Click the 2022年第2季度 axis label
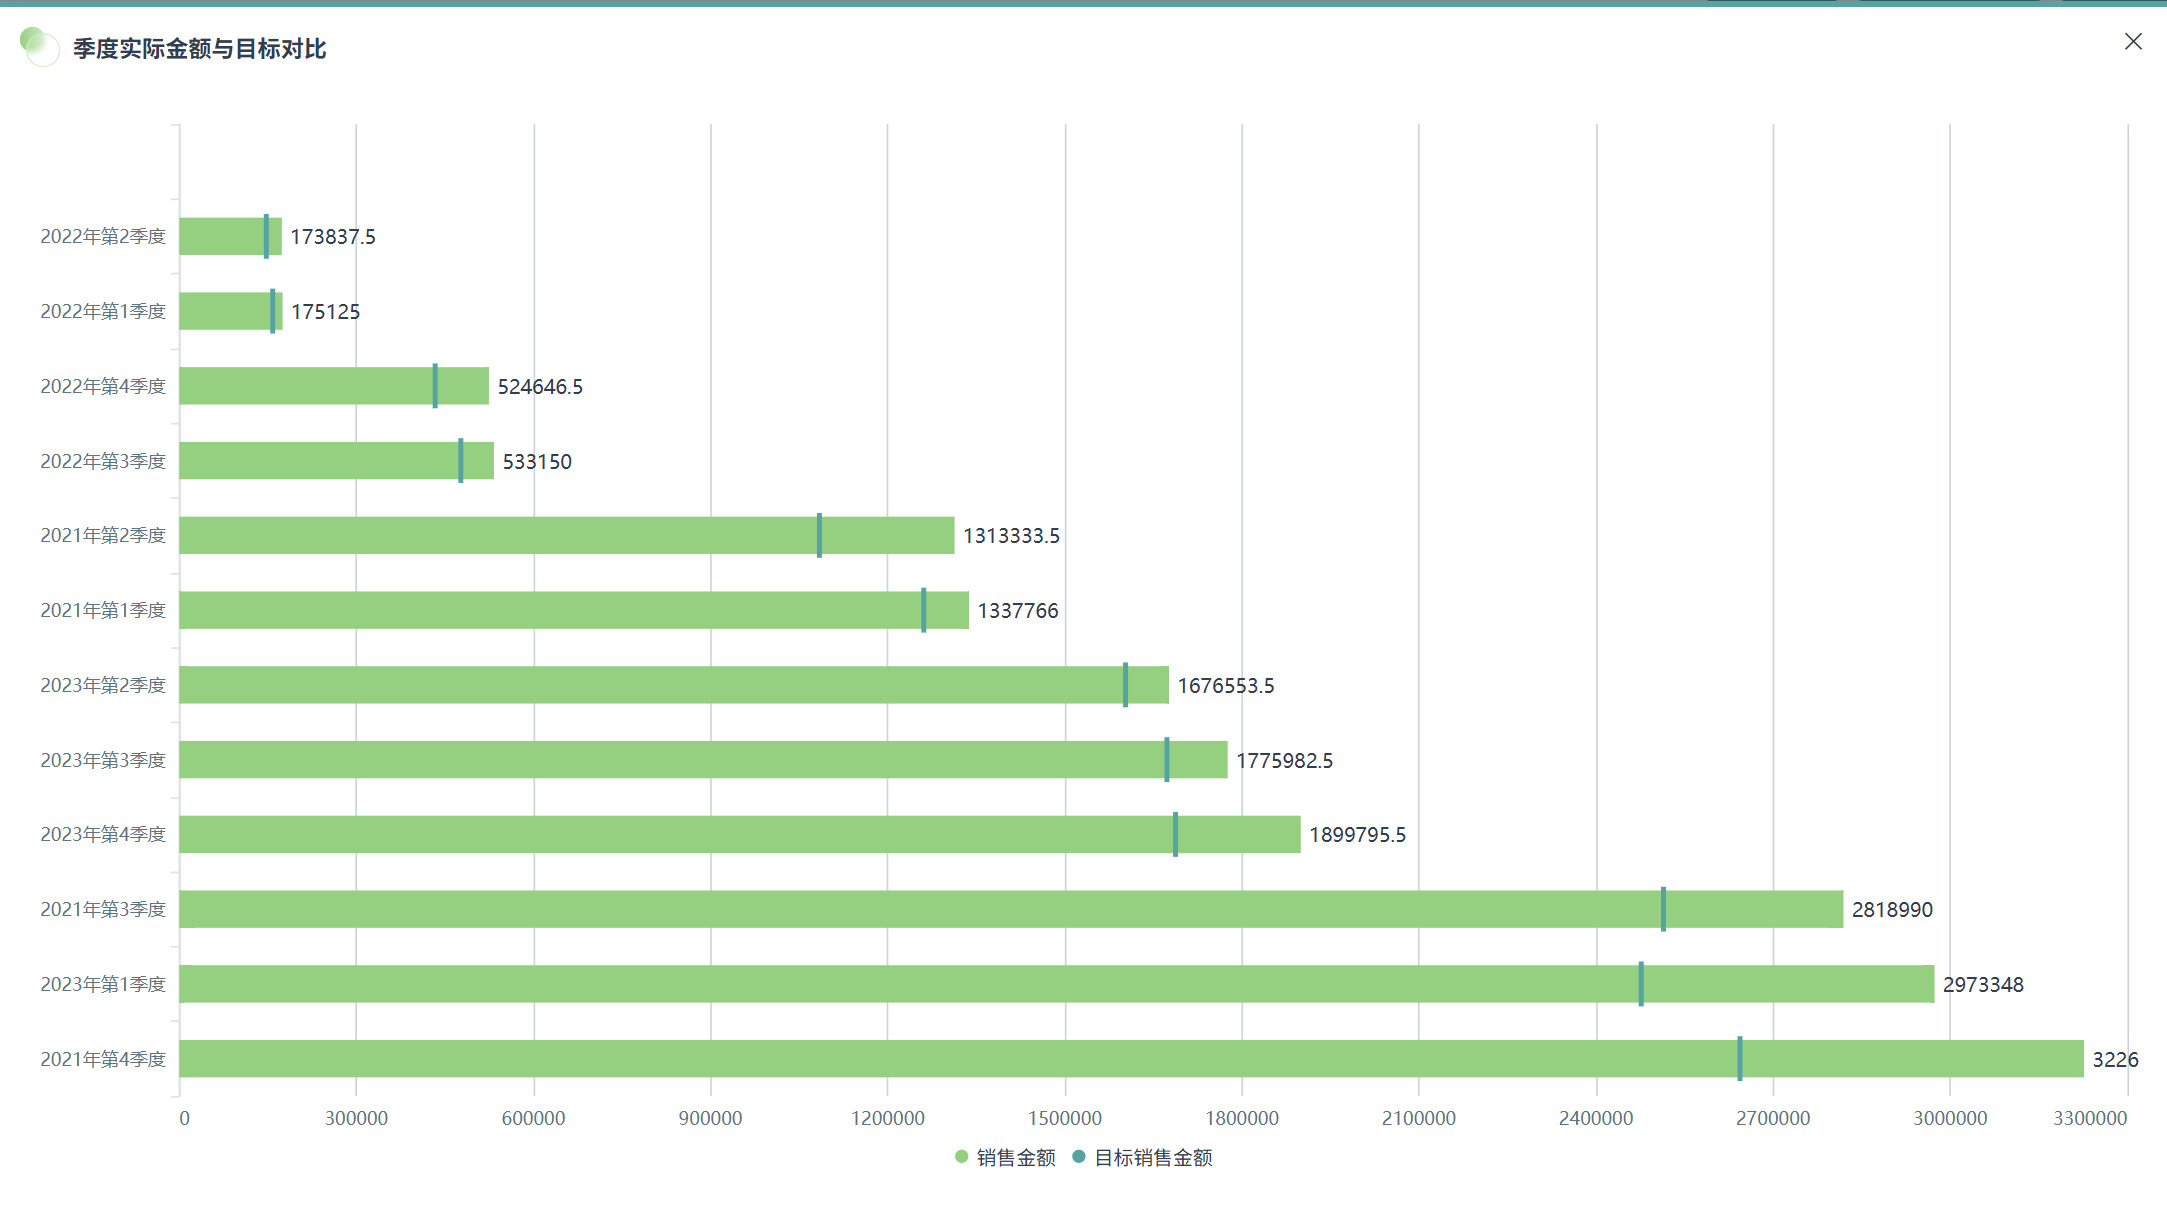Screen dimensions: 2167x1212 pos(103,236)
